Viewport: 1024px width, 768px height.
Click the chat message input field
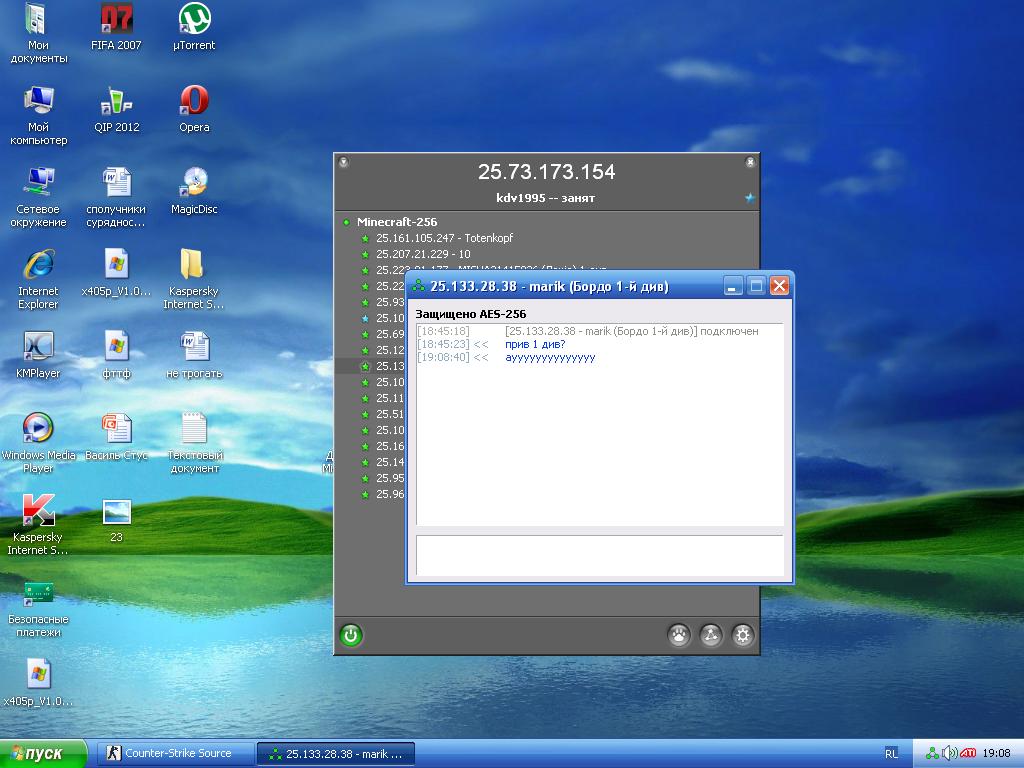tap(600, 556)
